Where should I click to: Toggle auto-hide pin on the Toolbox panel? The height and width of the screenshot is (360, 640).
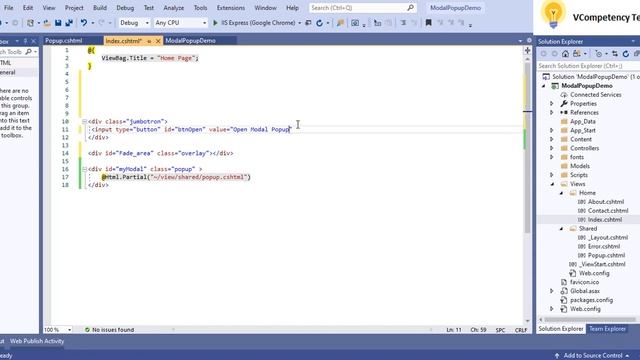25,41
